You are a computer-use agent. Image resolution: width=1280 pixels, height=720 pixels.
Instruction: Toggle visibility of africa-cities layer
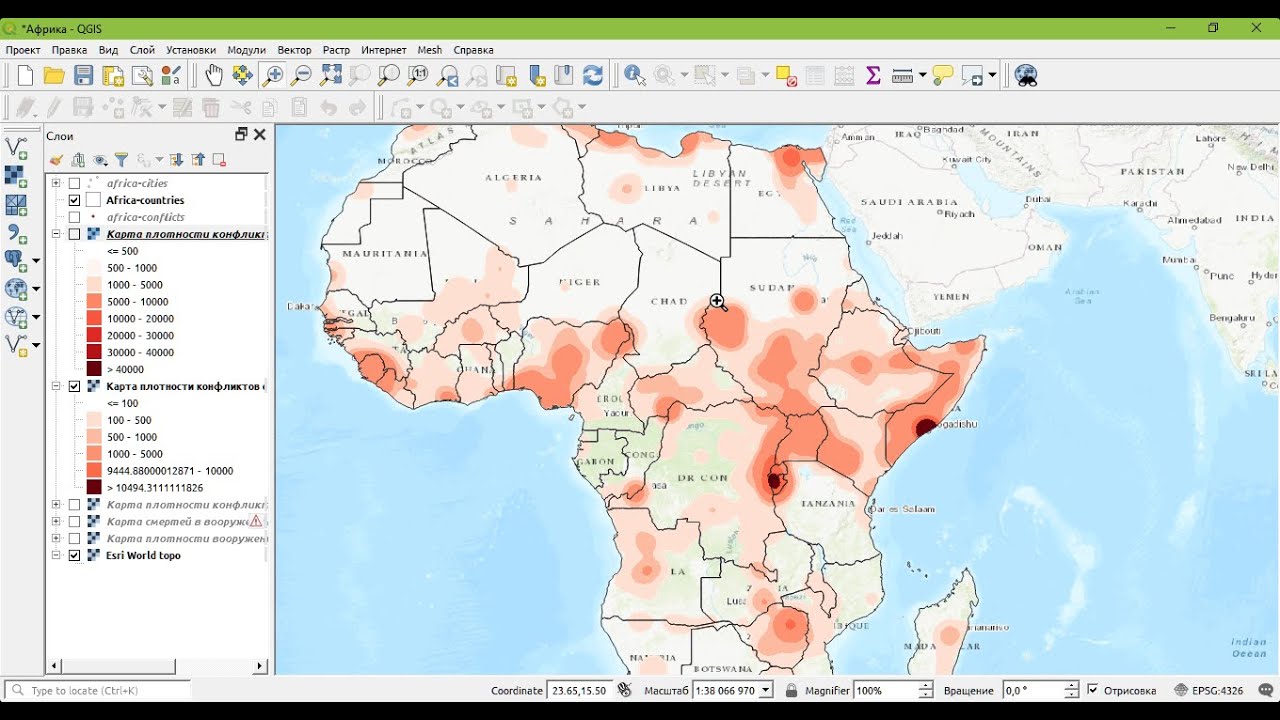pyautogui.click(x=74, y=184)
